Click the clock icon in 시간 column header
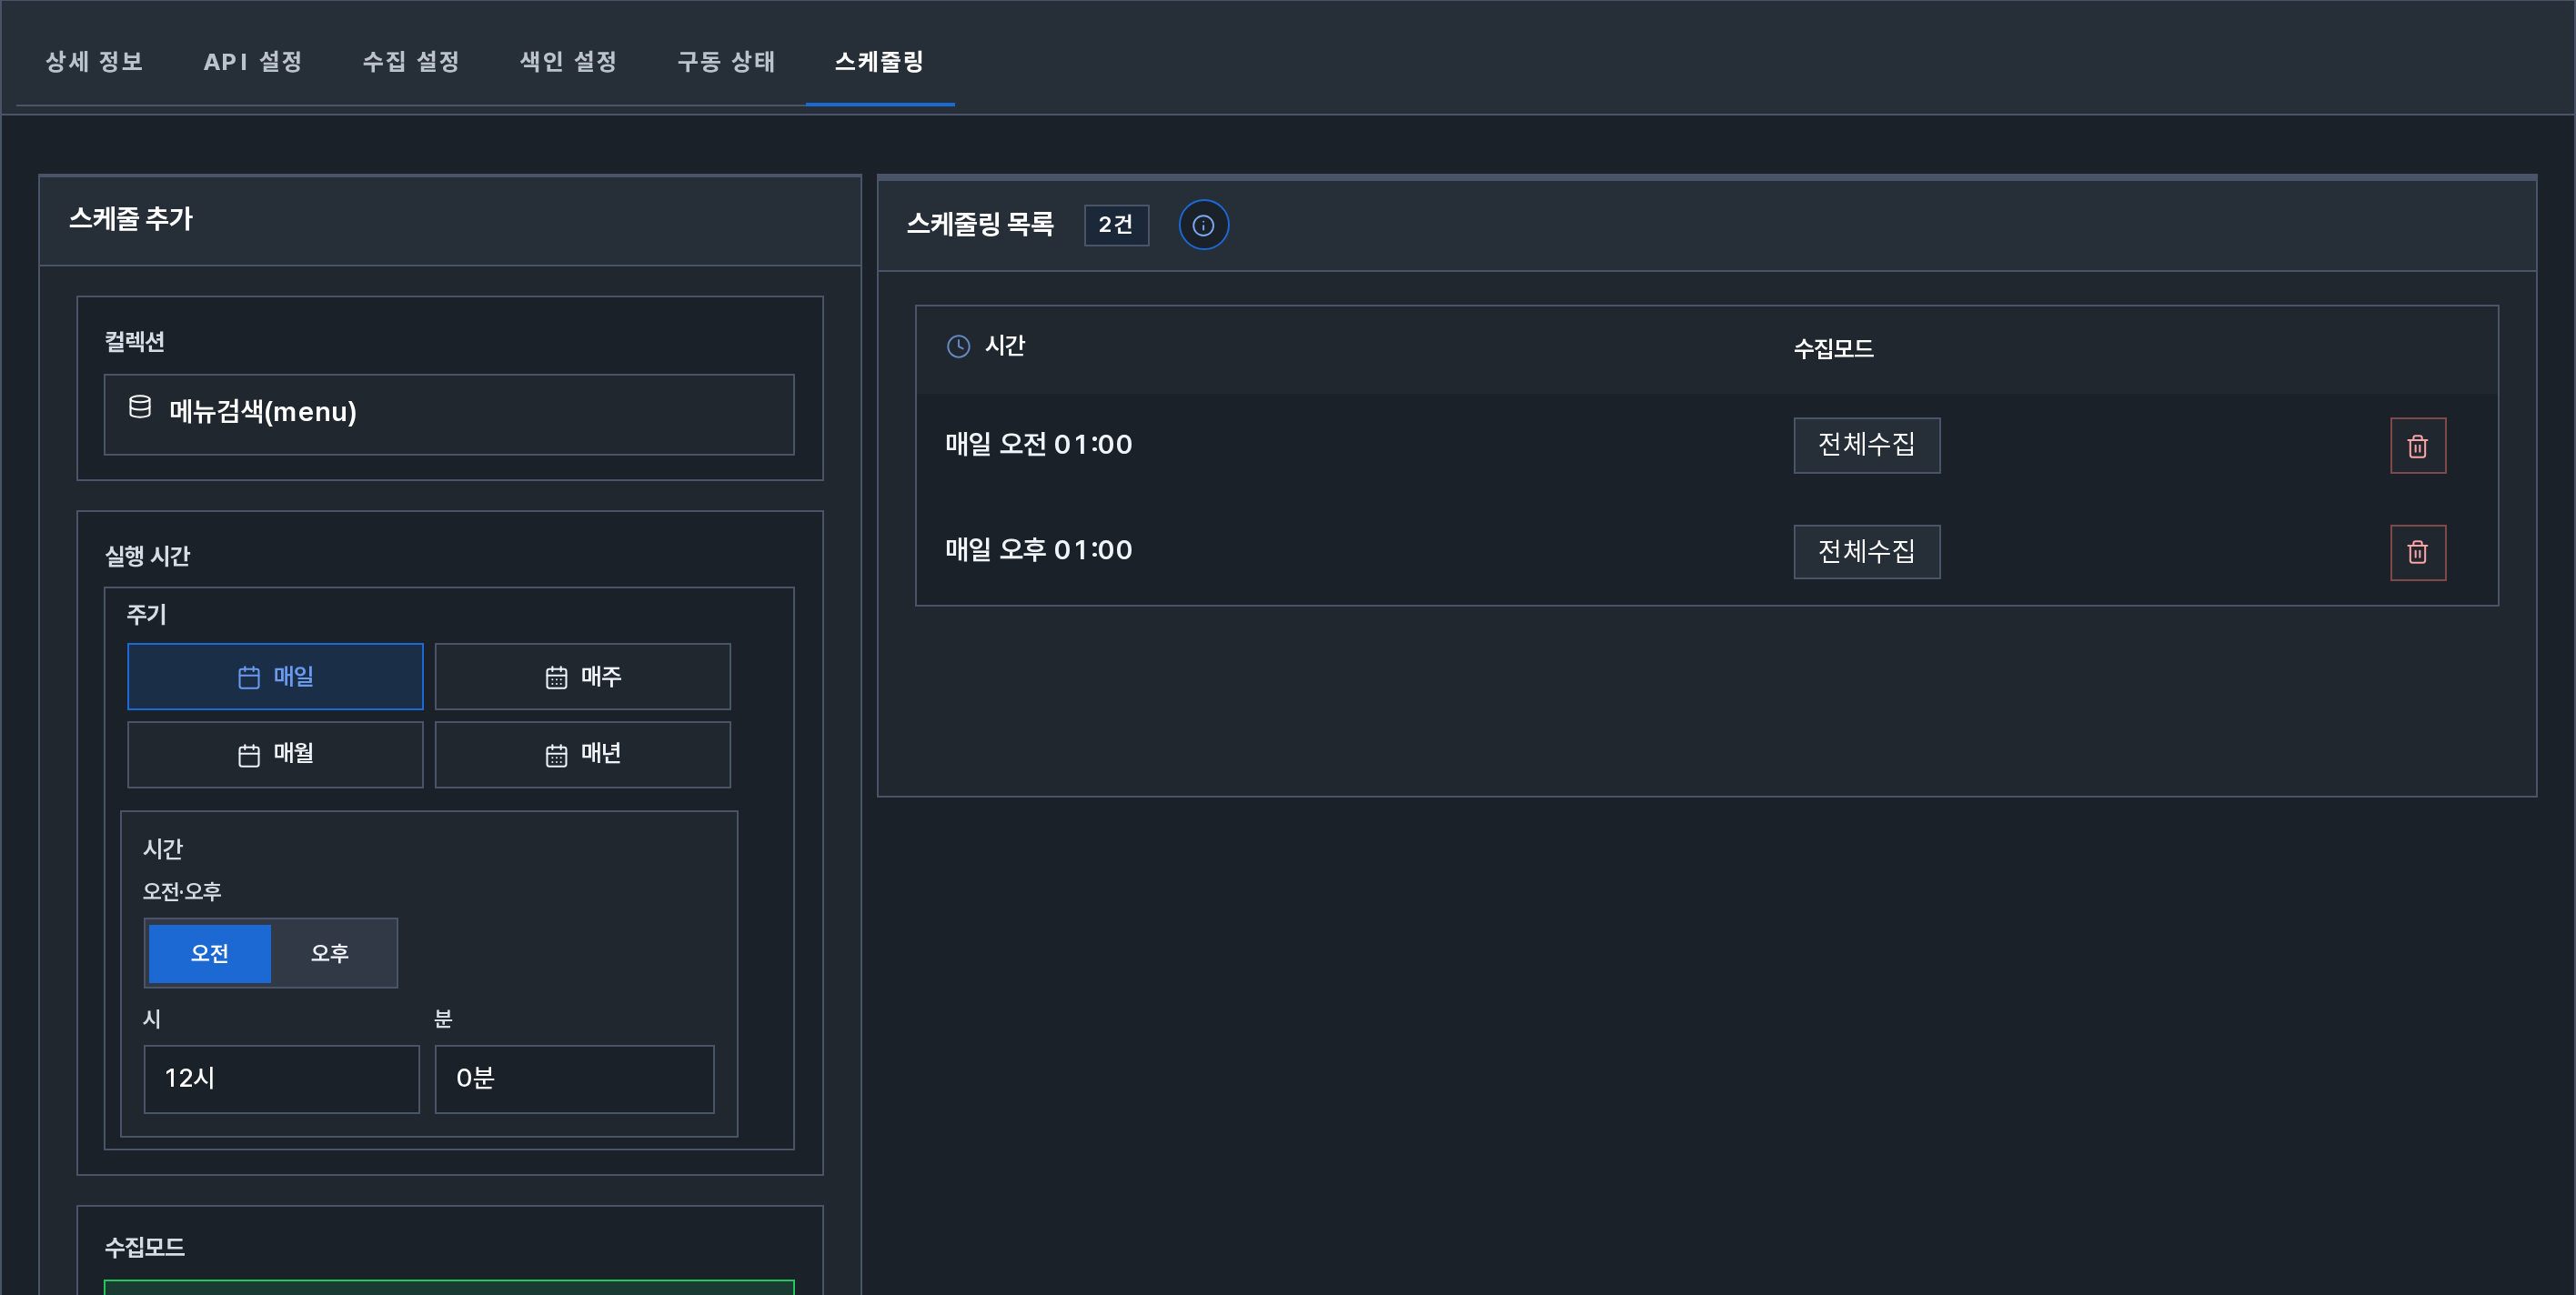The height and width of the screenshot is (1295, 2576). pos(958,346)
